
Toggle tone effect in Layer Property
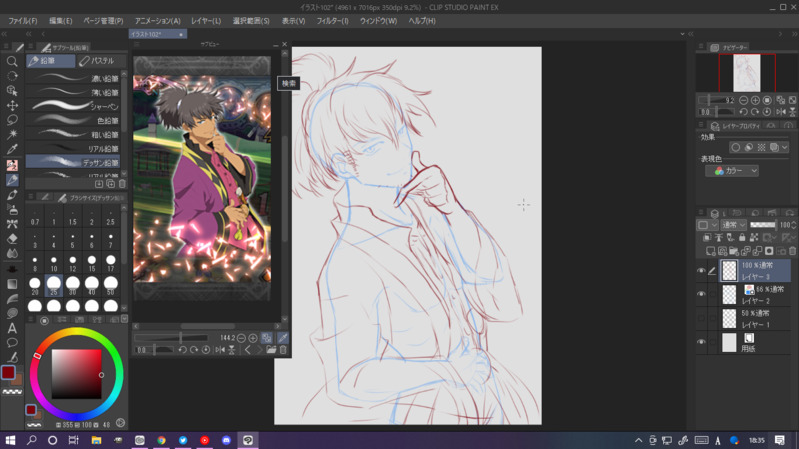(761, 147)
